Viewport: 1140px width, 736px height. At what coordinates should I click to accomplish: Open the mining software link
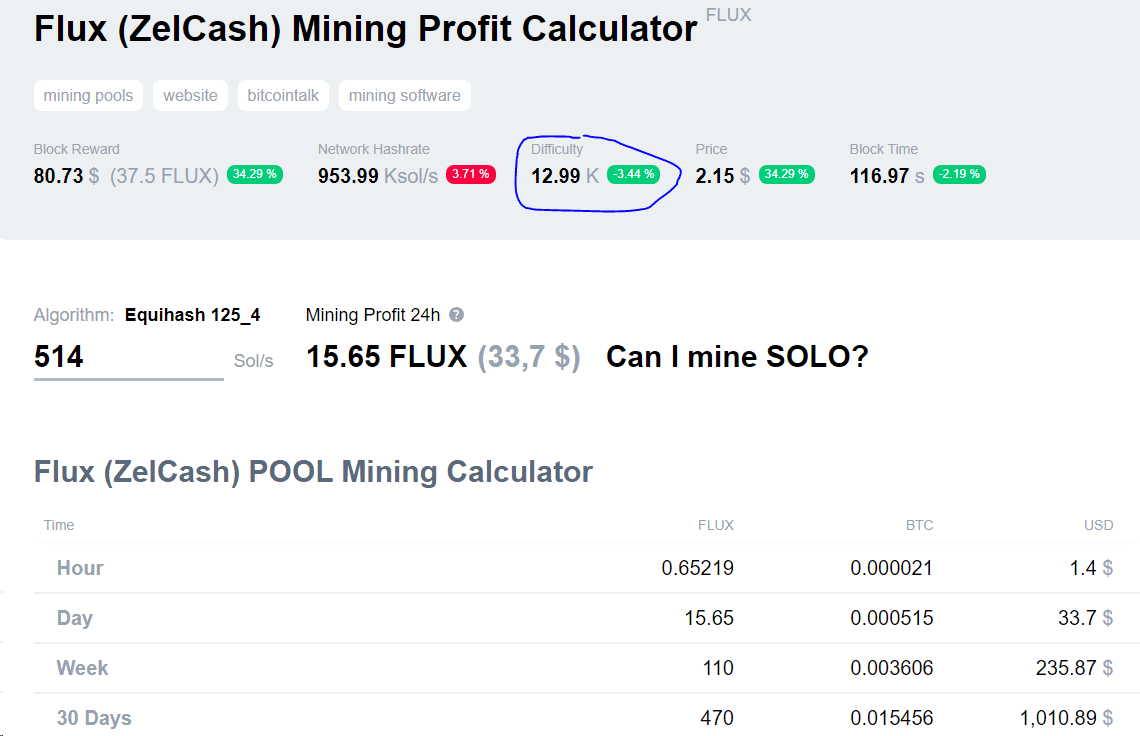[x=404, y=95]
